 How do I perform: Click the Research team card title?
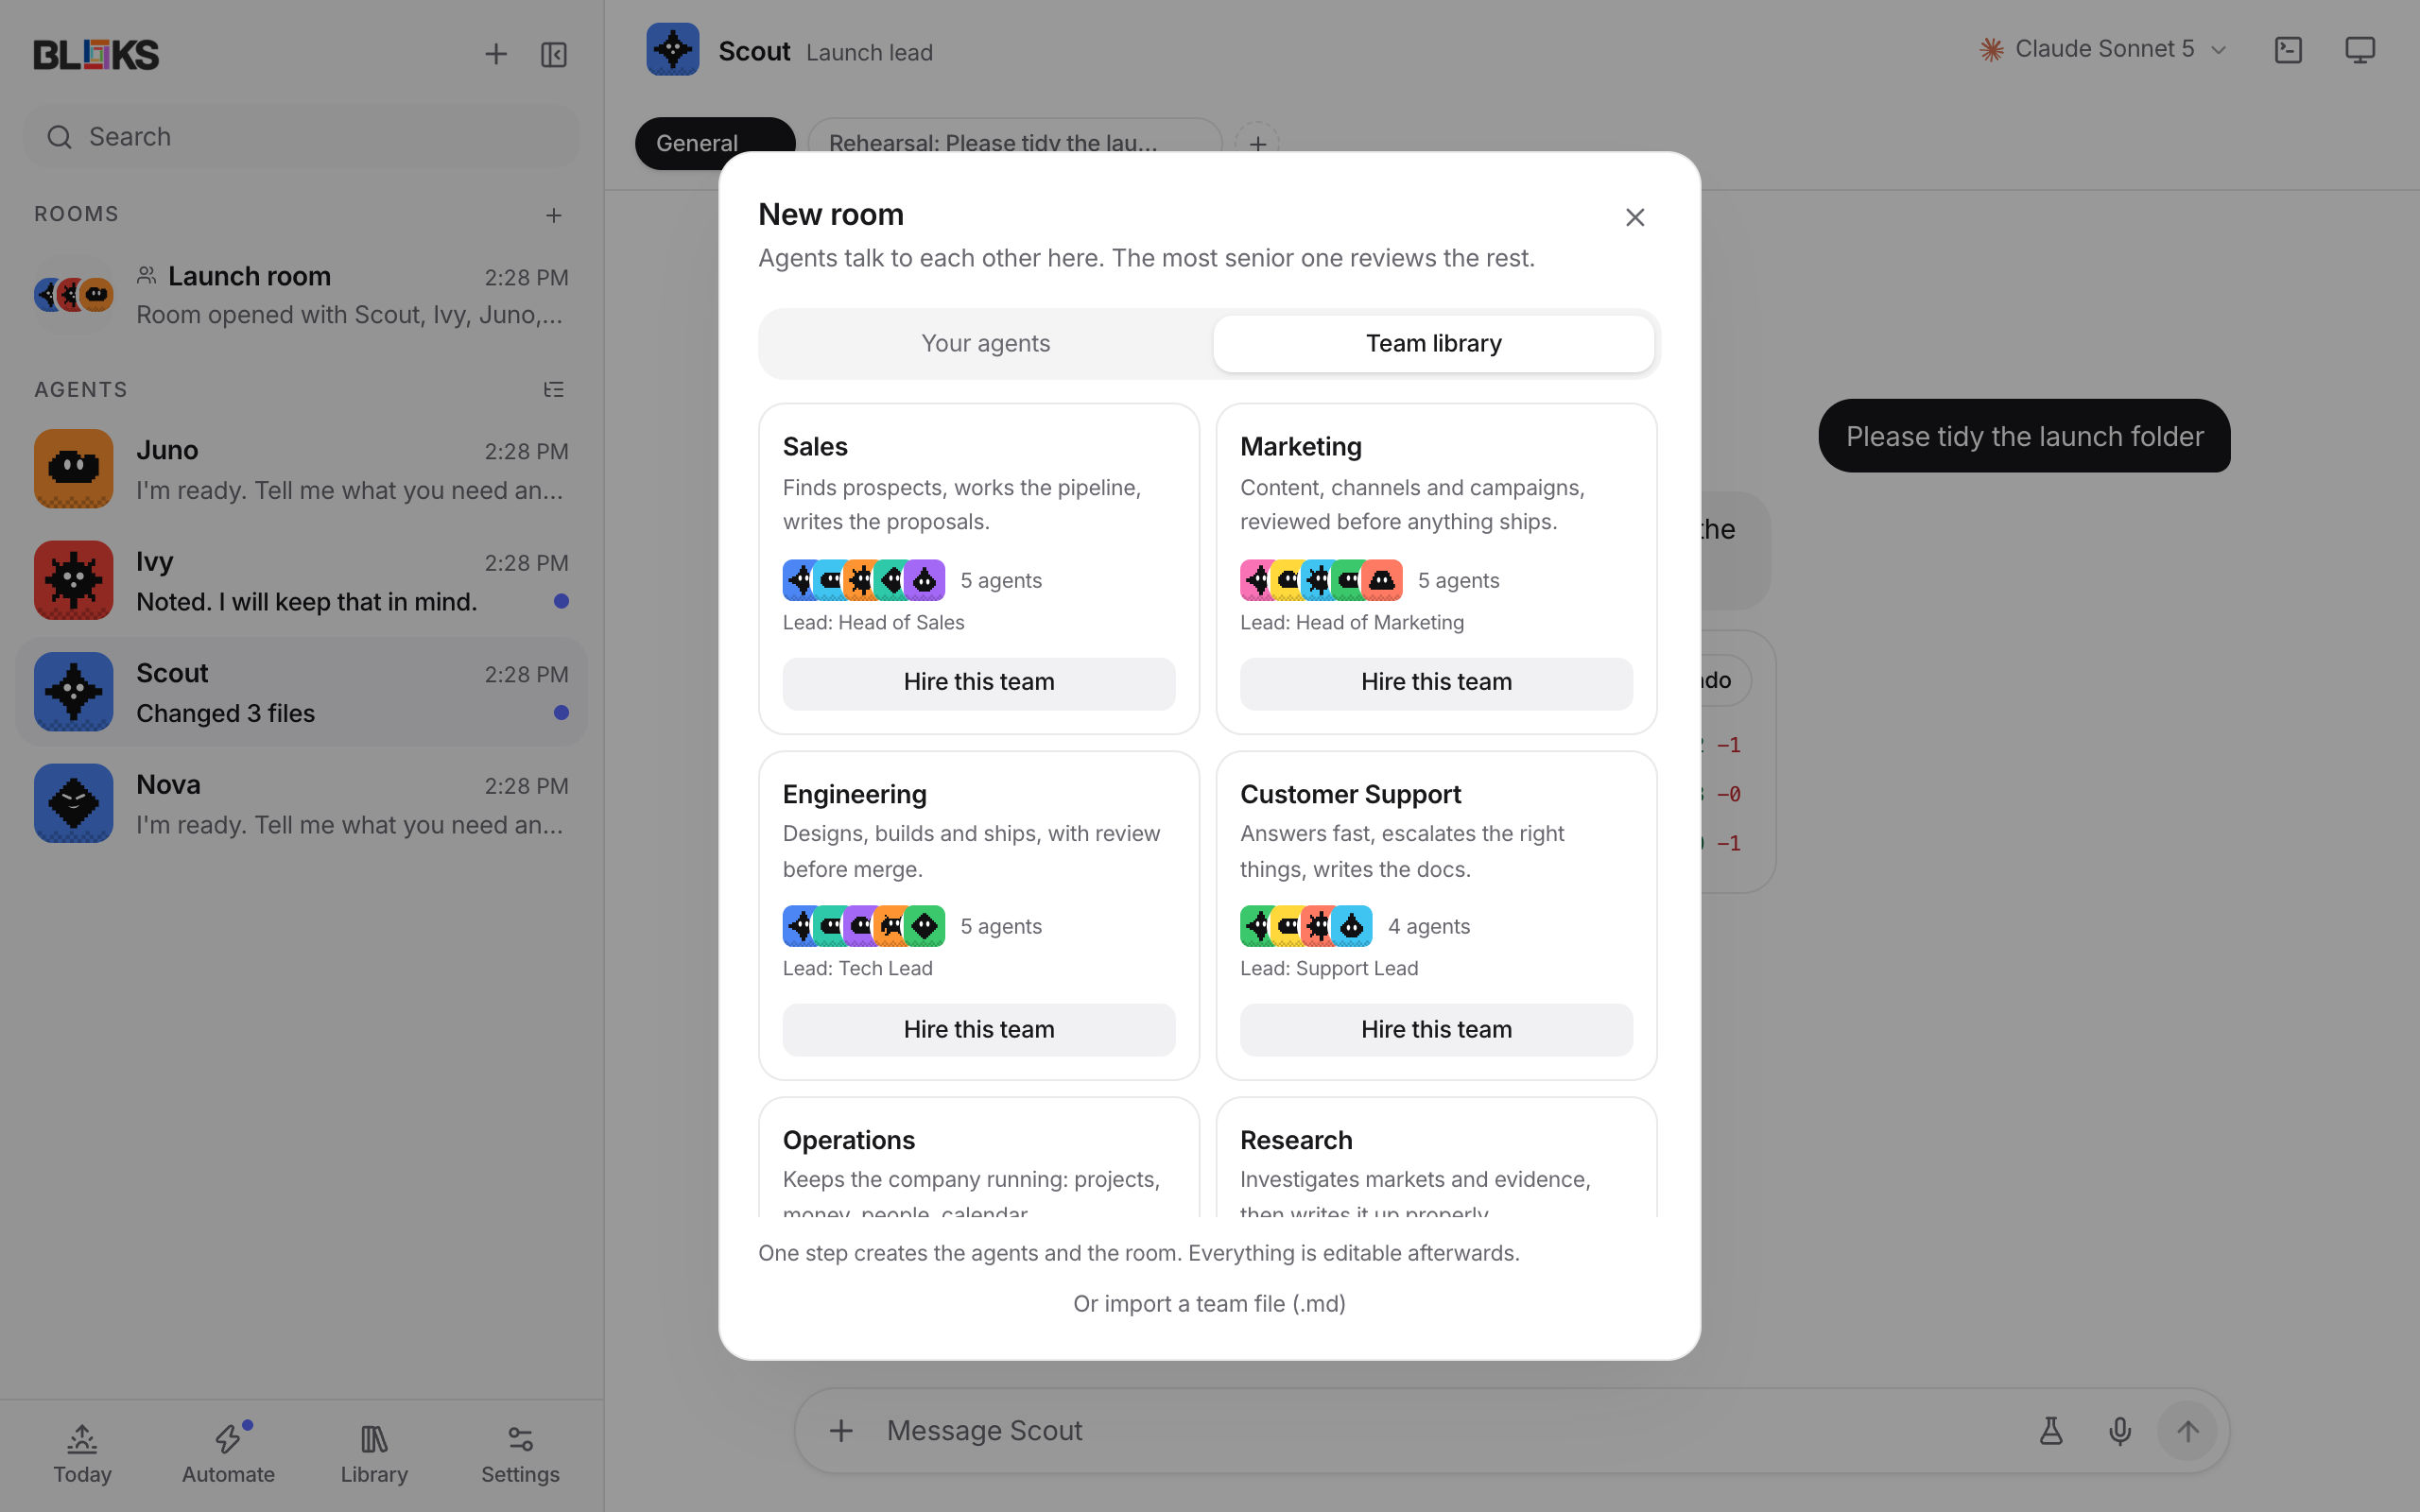[1296, 1140]
